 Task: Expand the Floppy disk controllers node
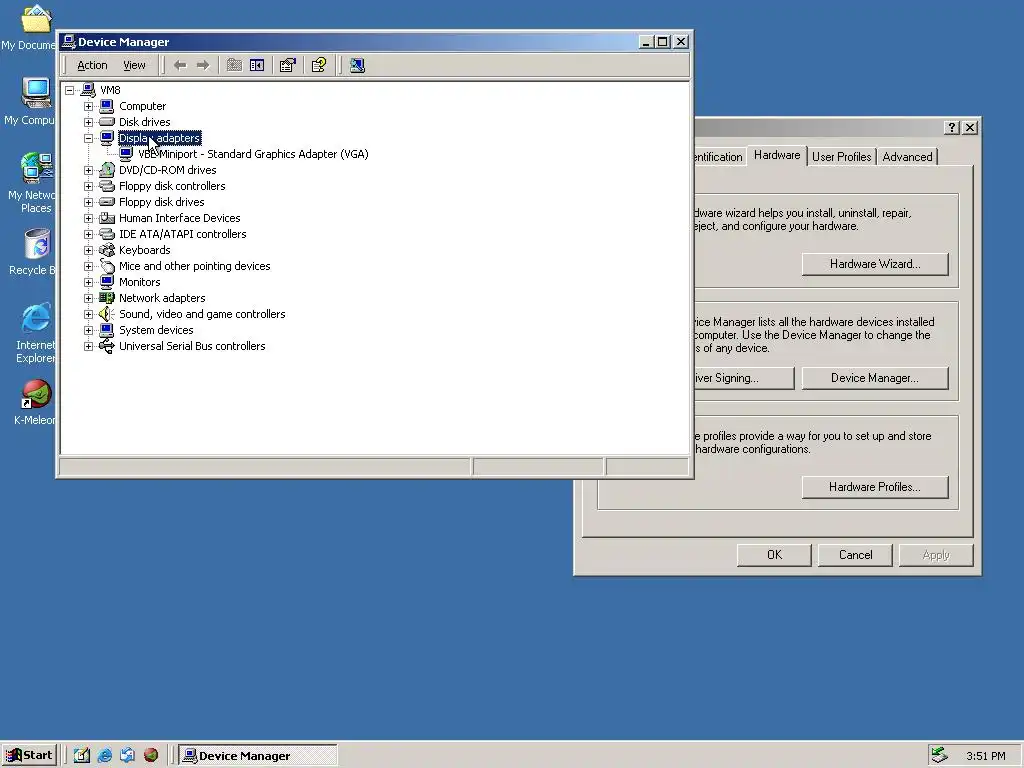(x=88, y=186)
